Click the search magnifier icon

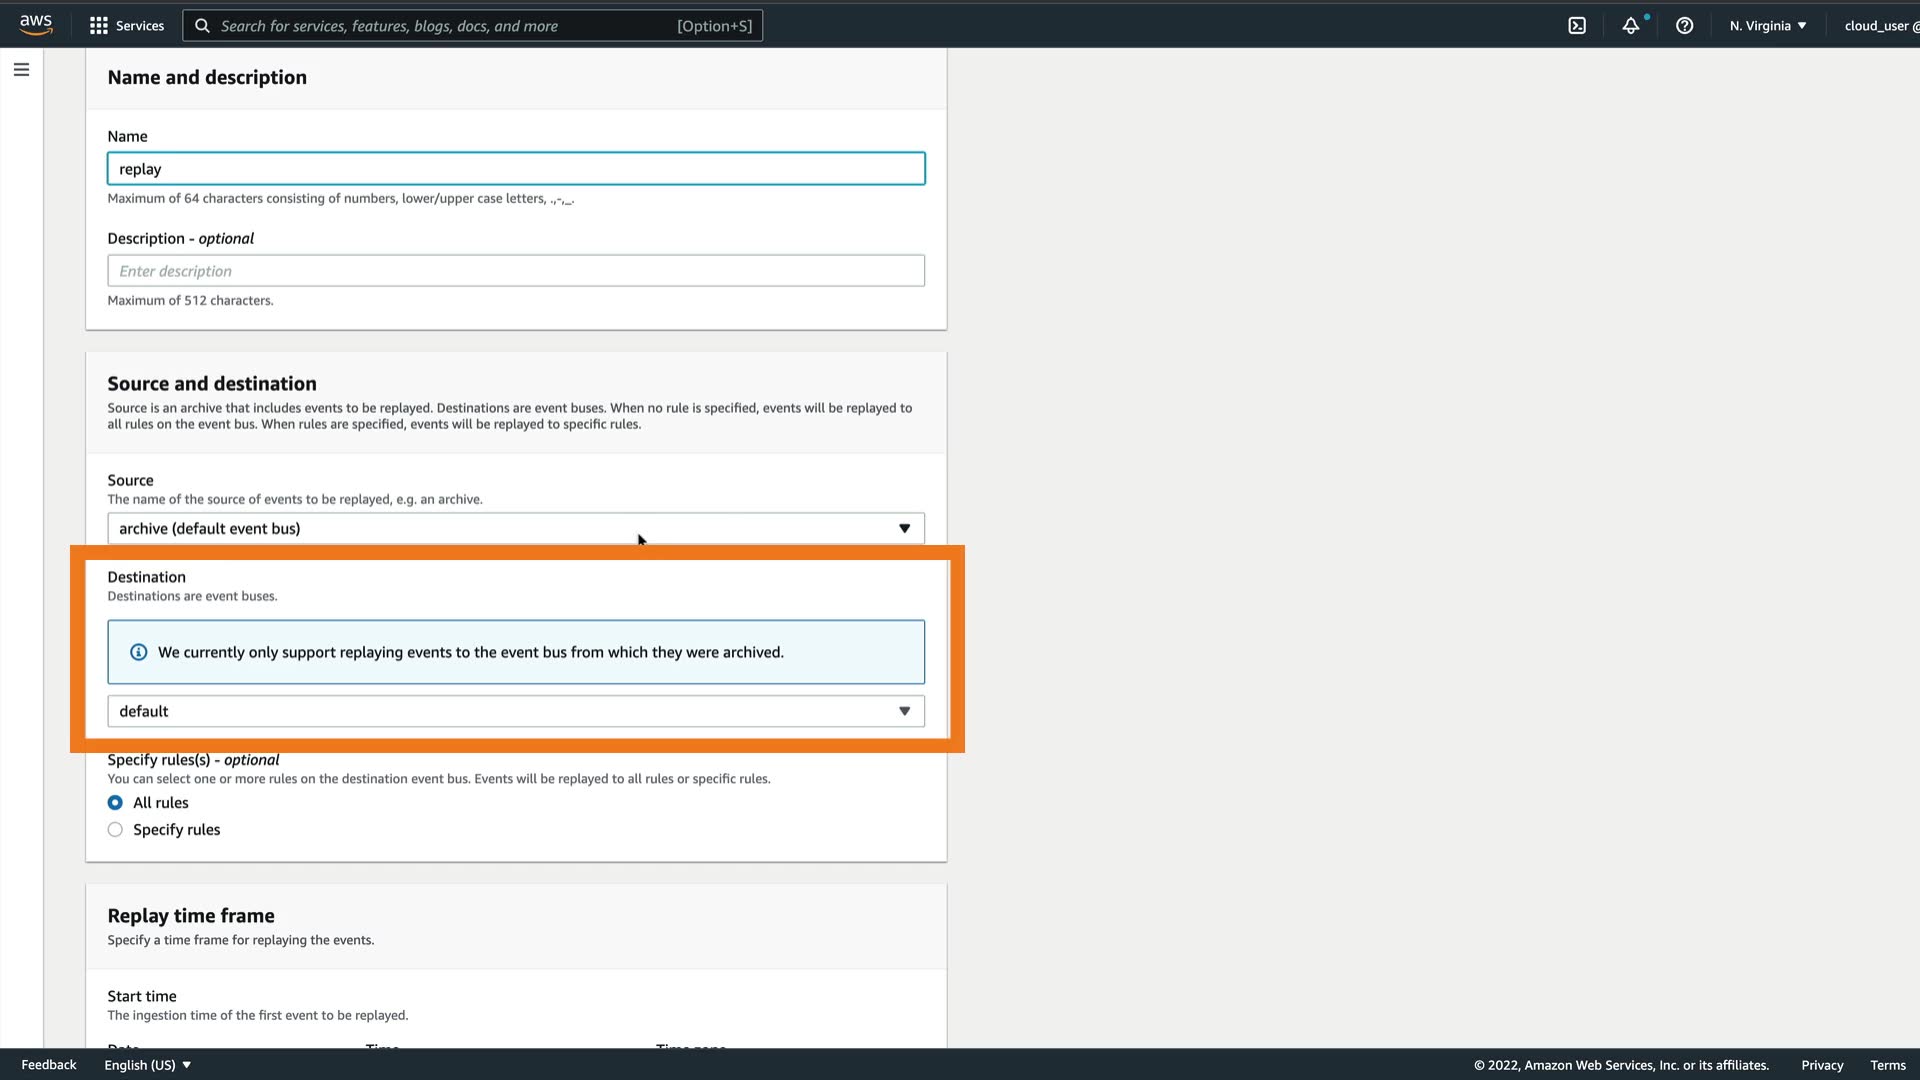[202, 26]
